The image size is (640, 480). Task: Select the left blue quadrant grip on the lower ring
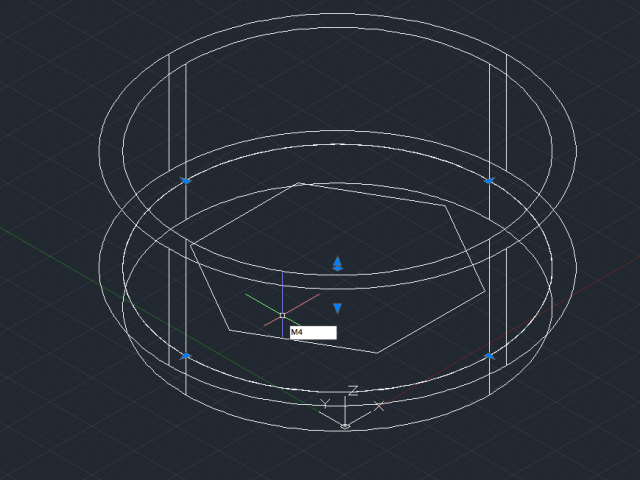(186, 356)
